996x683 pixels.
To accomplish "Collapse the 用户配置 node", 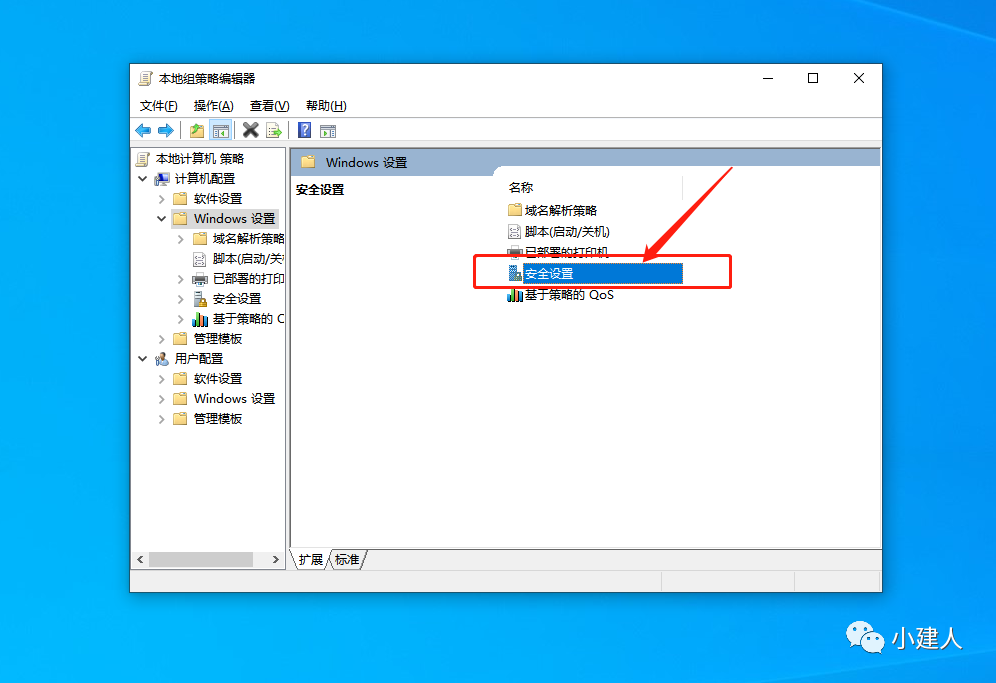I will (143, 359).
